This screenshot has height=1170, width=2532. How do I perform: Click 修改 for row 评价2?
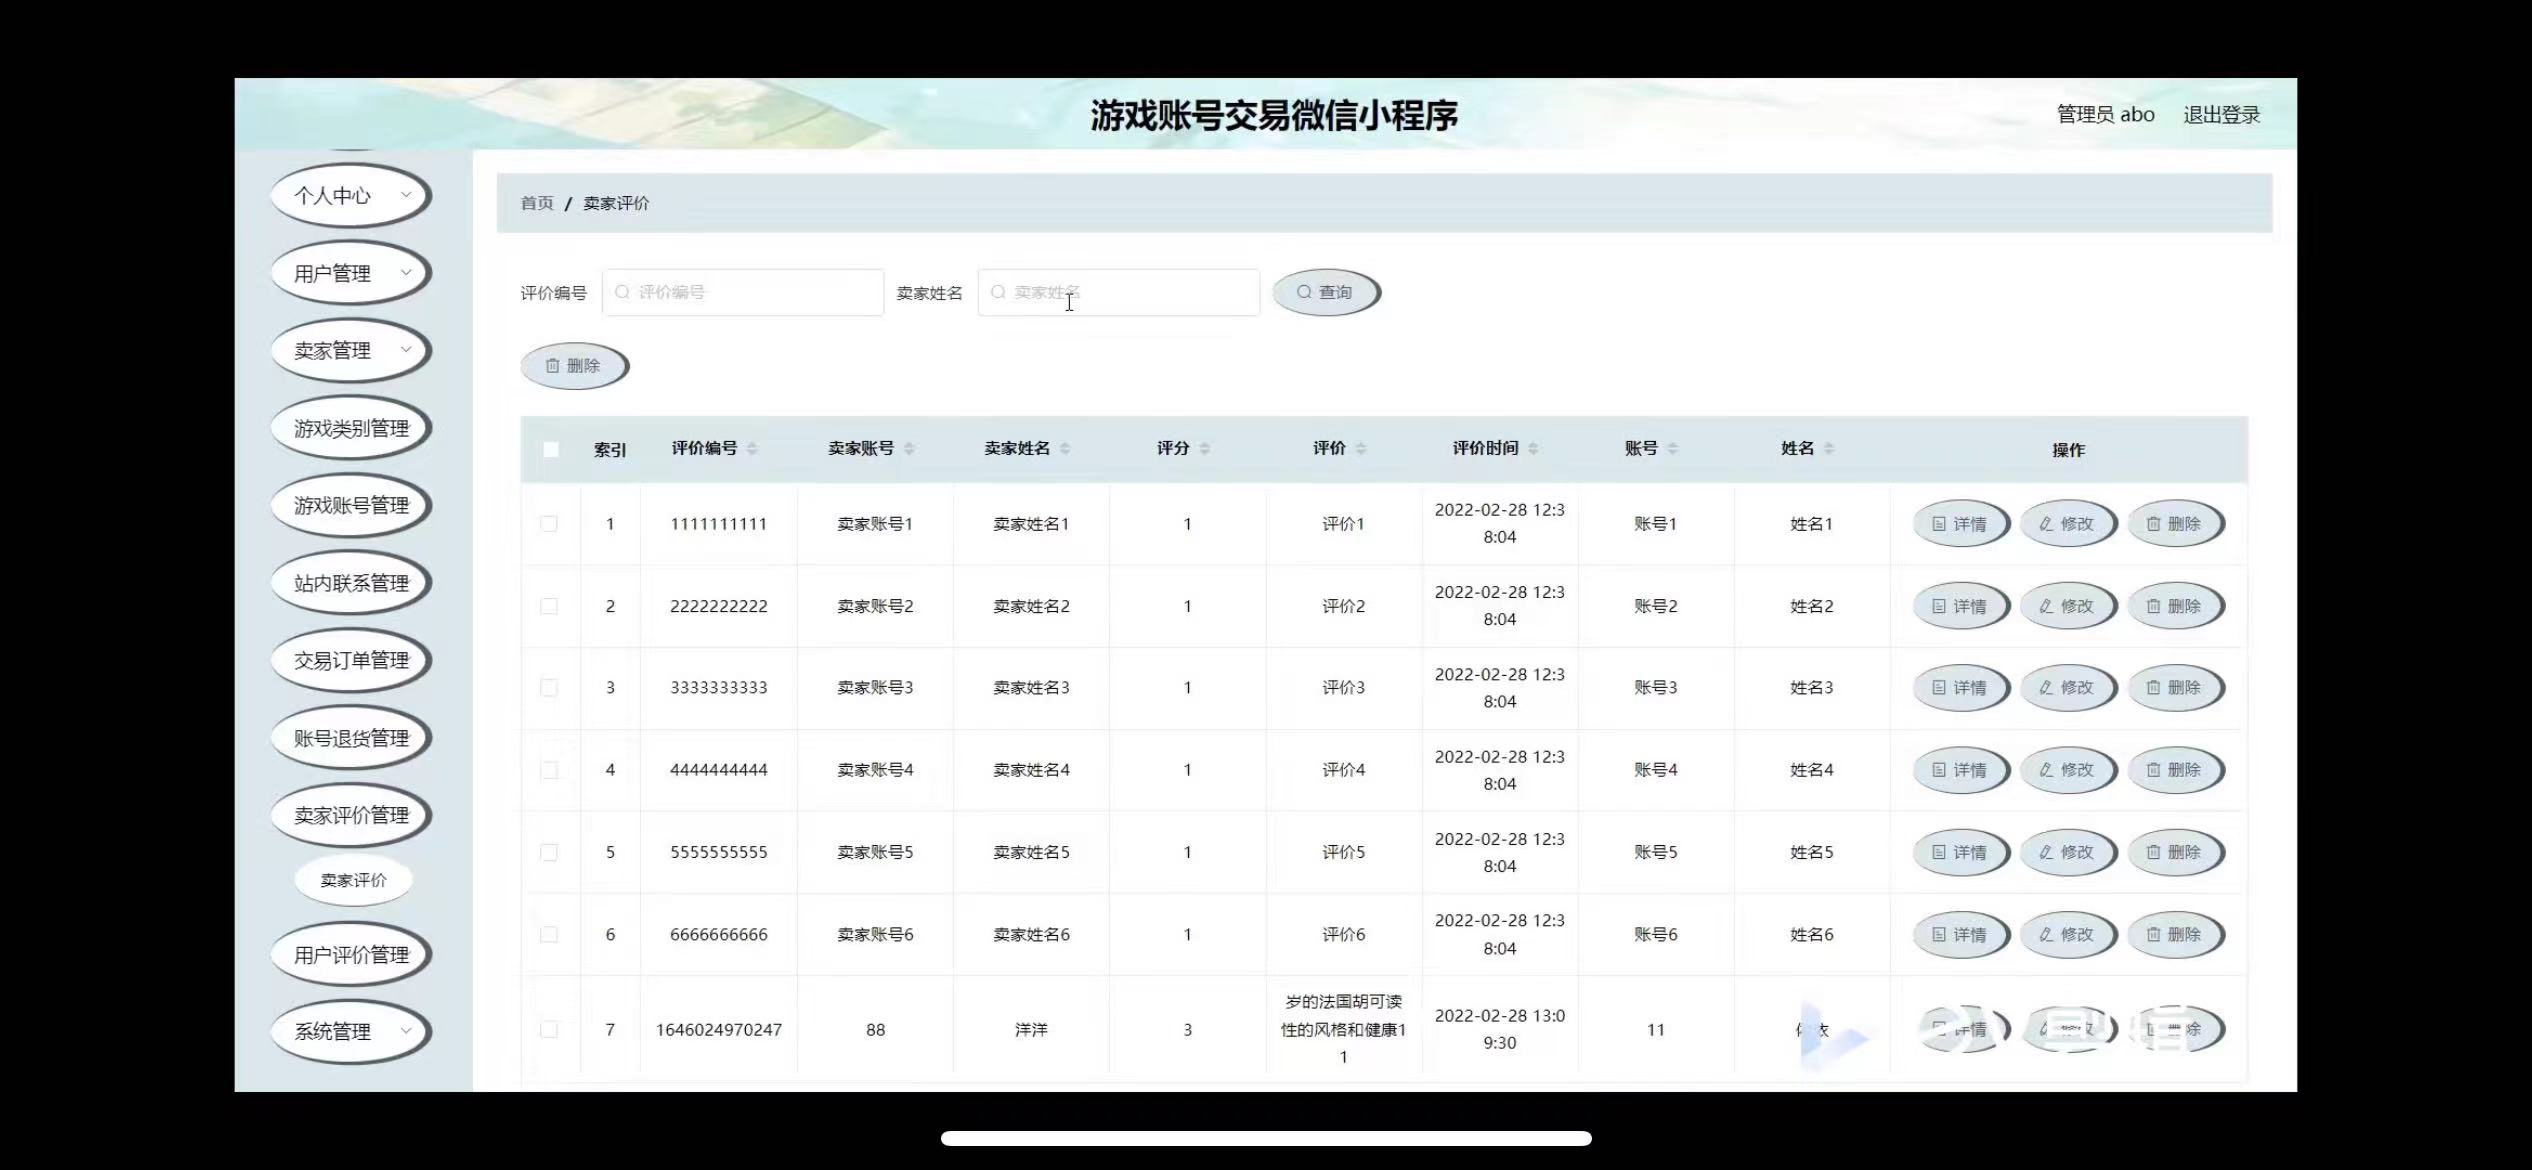(2068, 606)
